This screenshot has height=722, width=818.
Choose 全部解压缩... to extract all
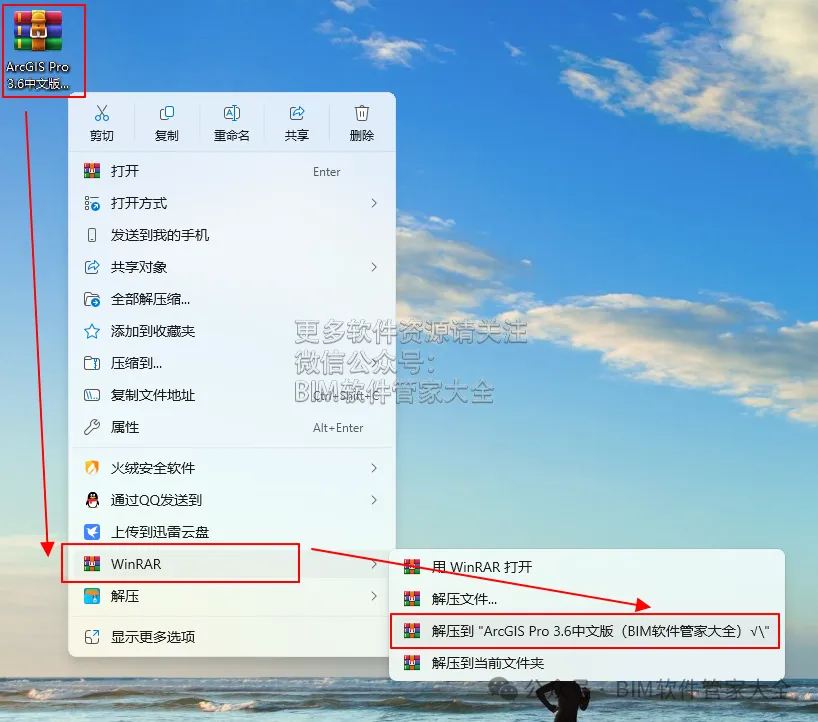[x=232, y=299]
